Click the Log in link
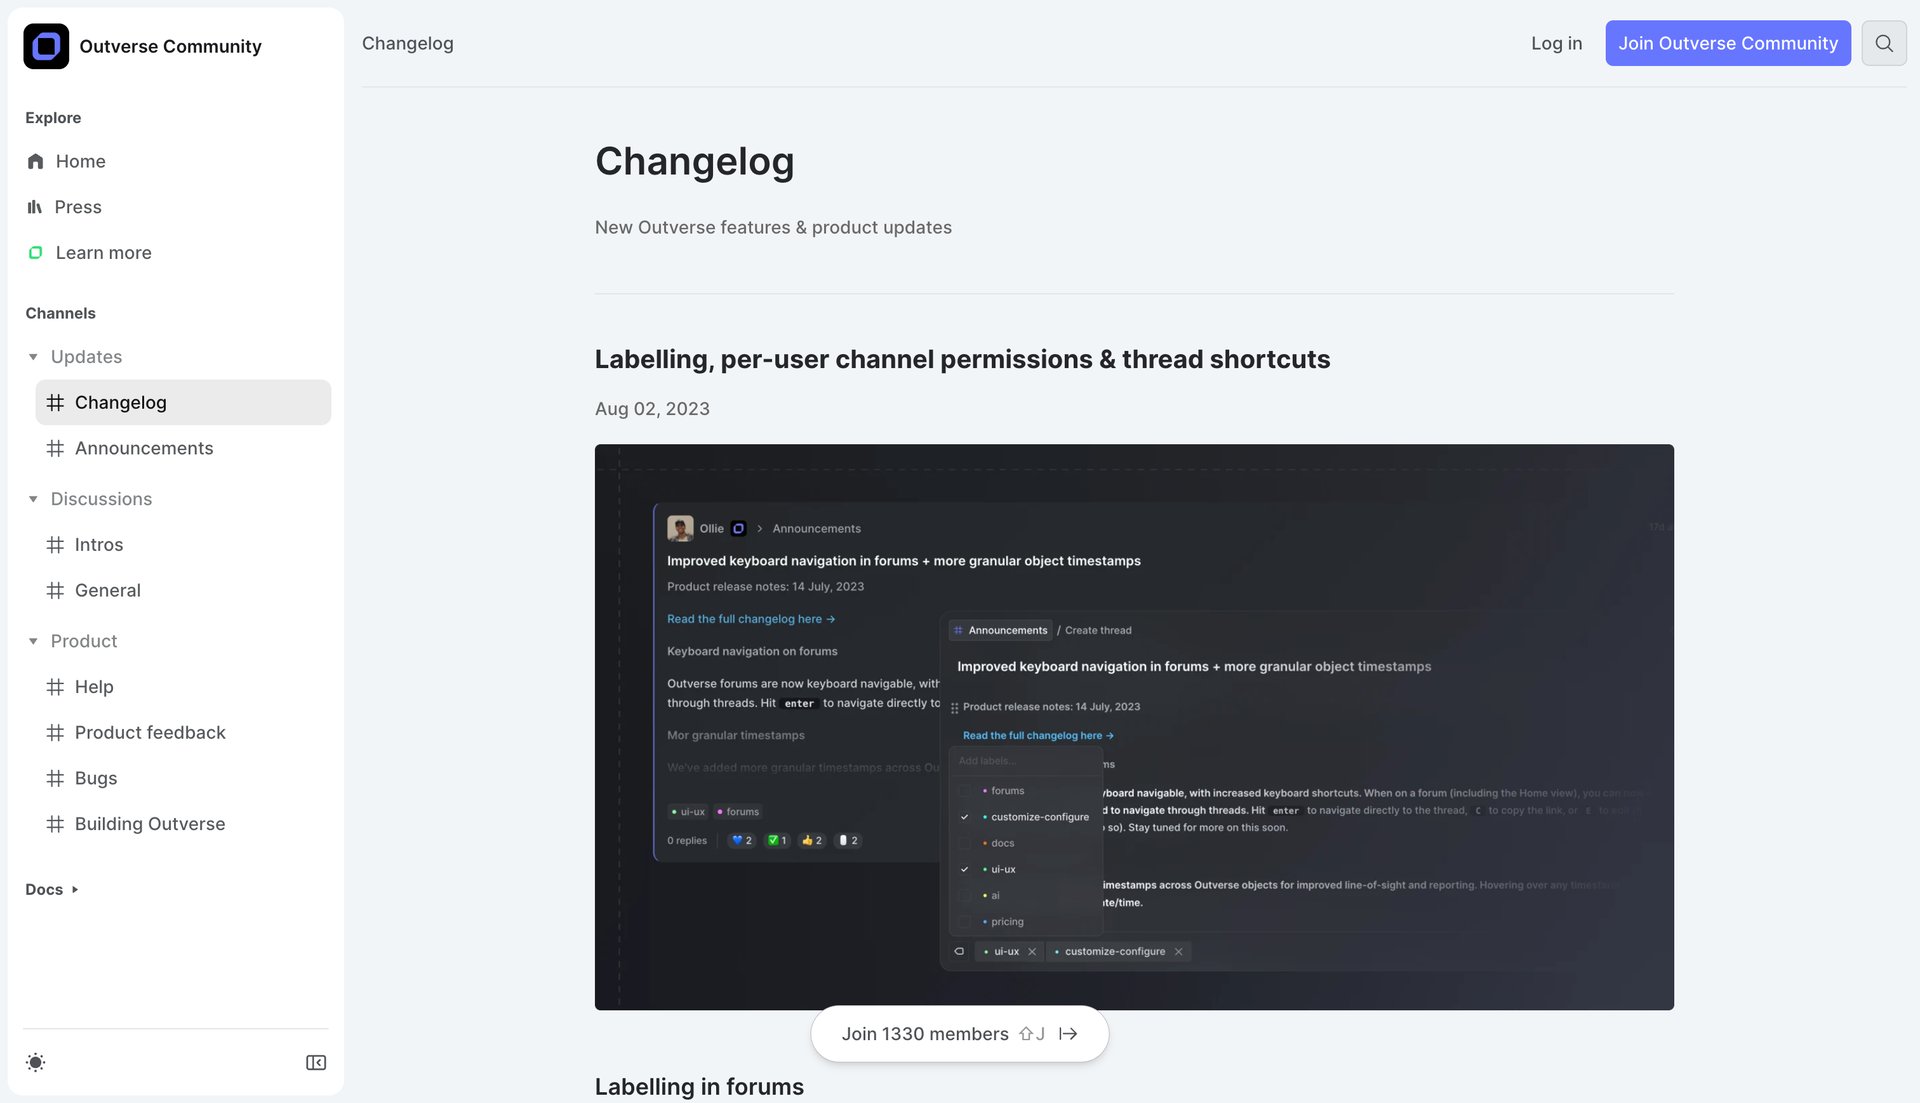 coord(1556,43)
